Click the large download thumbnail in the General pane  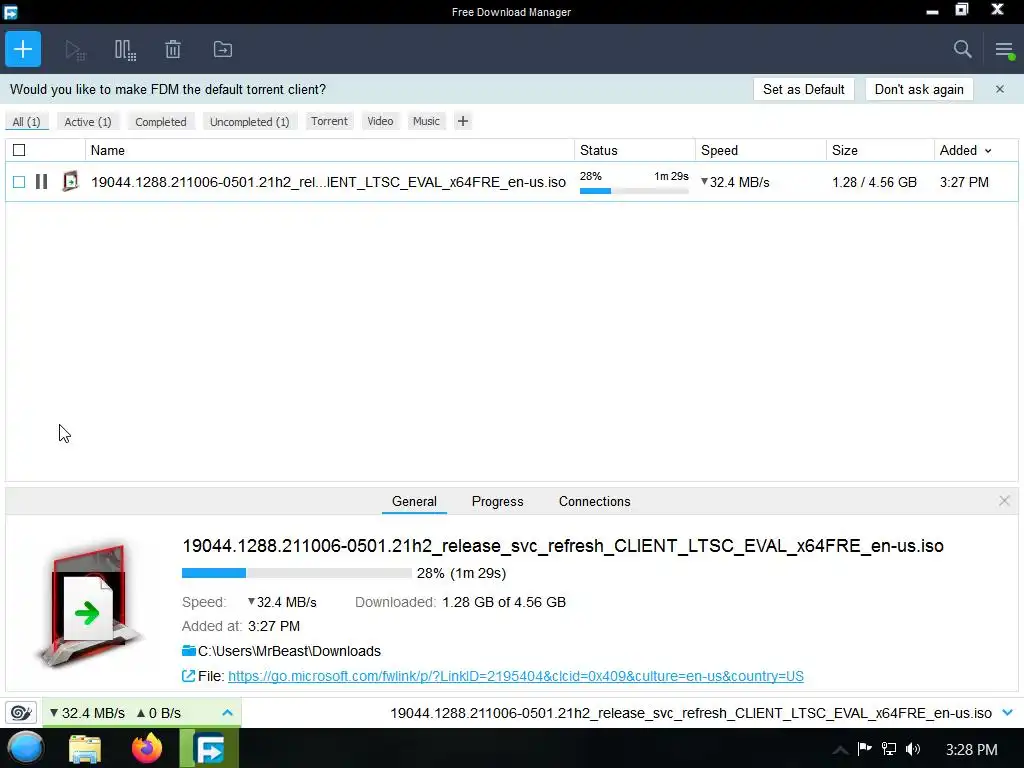(89, 605)
